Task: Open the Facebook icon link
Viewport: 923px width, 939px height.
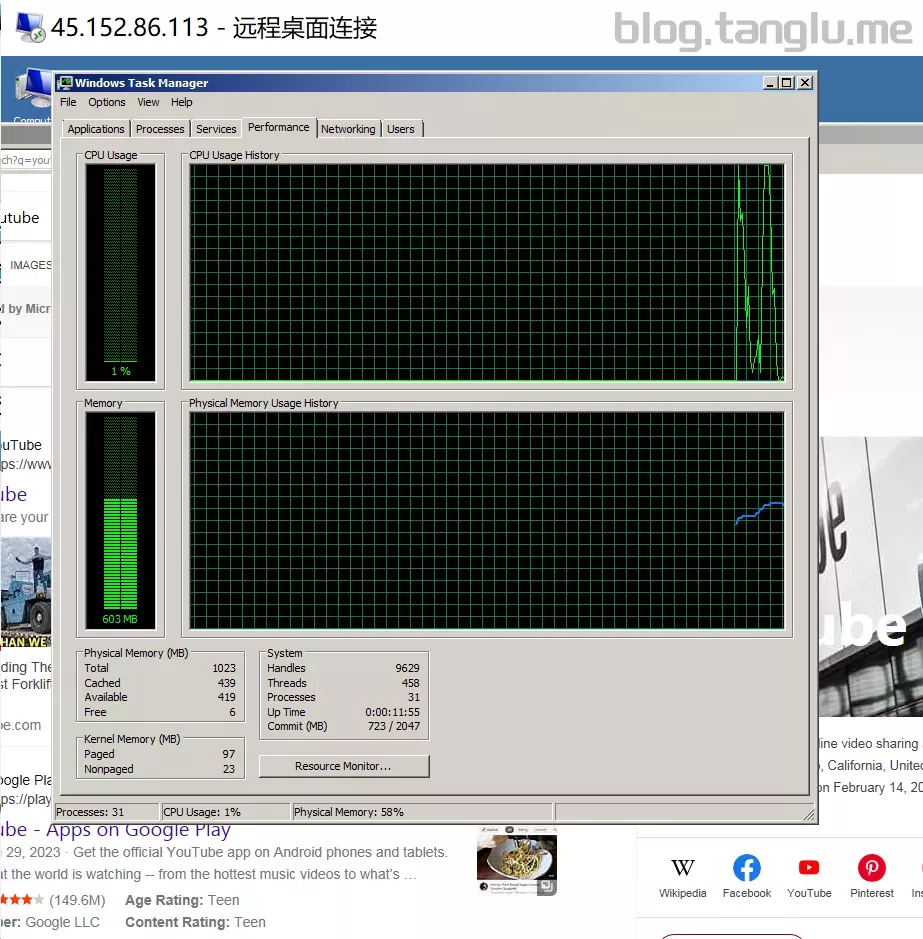Action: pyautogui.click(x=746, y=868)
